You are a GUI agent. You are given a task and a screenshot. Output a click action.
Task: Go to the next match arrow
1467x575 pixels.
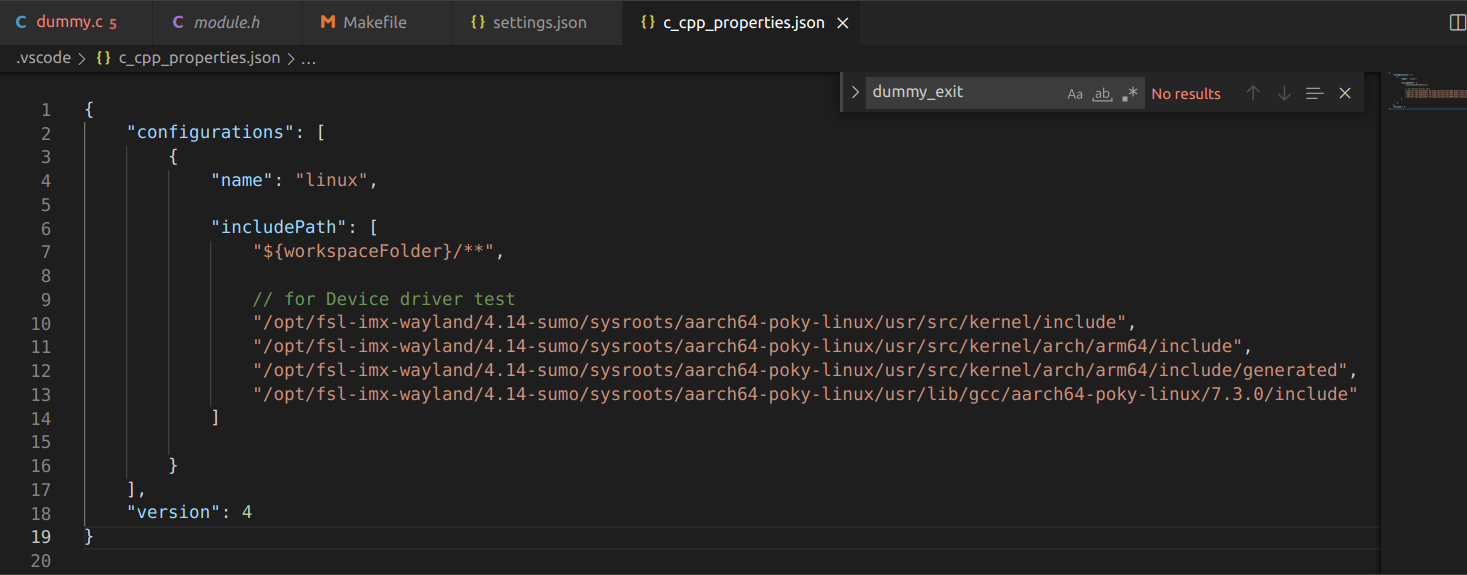pyautogui.click(x=1284, y=93)
